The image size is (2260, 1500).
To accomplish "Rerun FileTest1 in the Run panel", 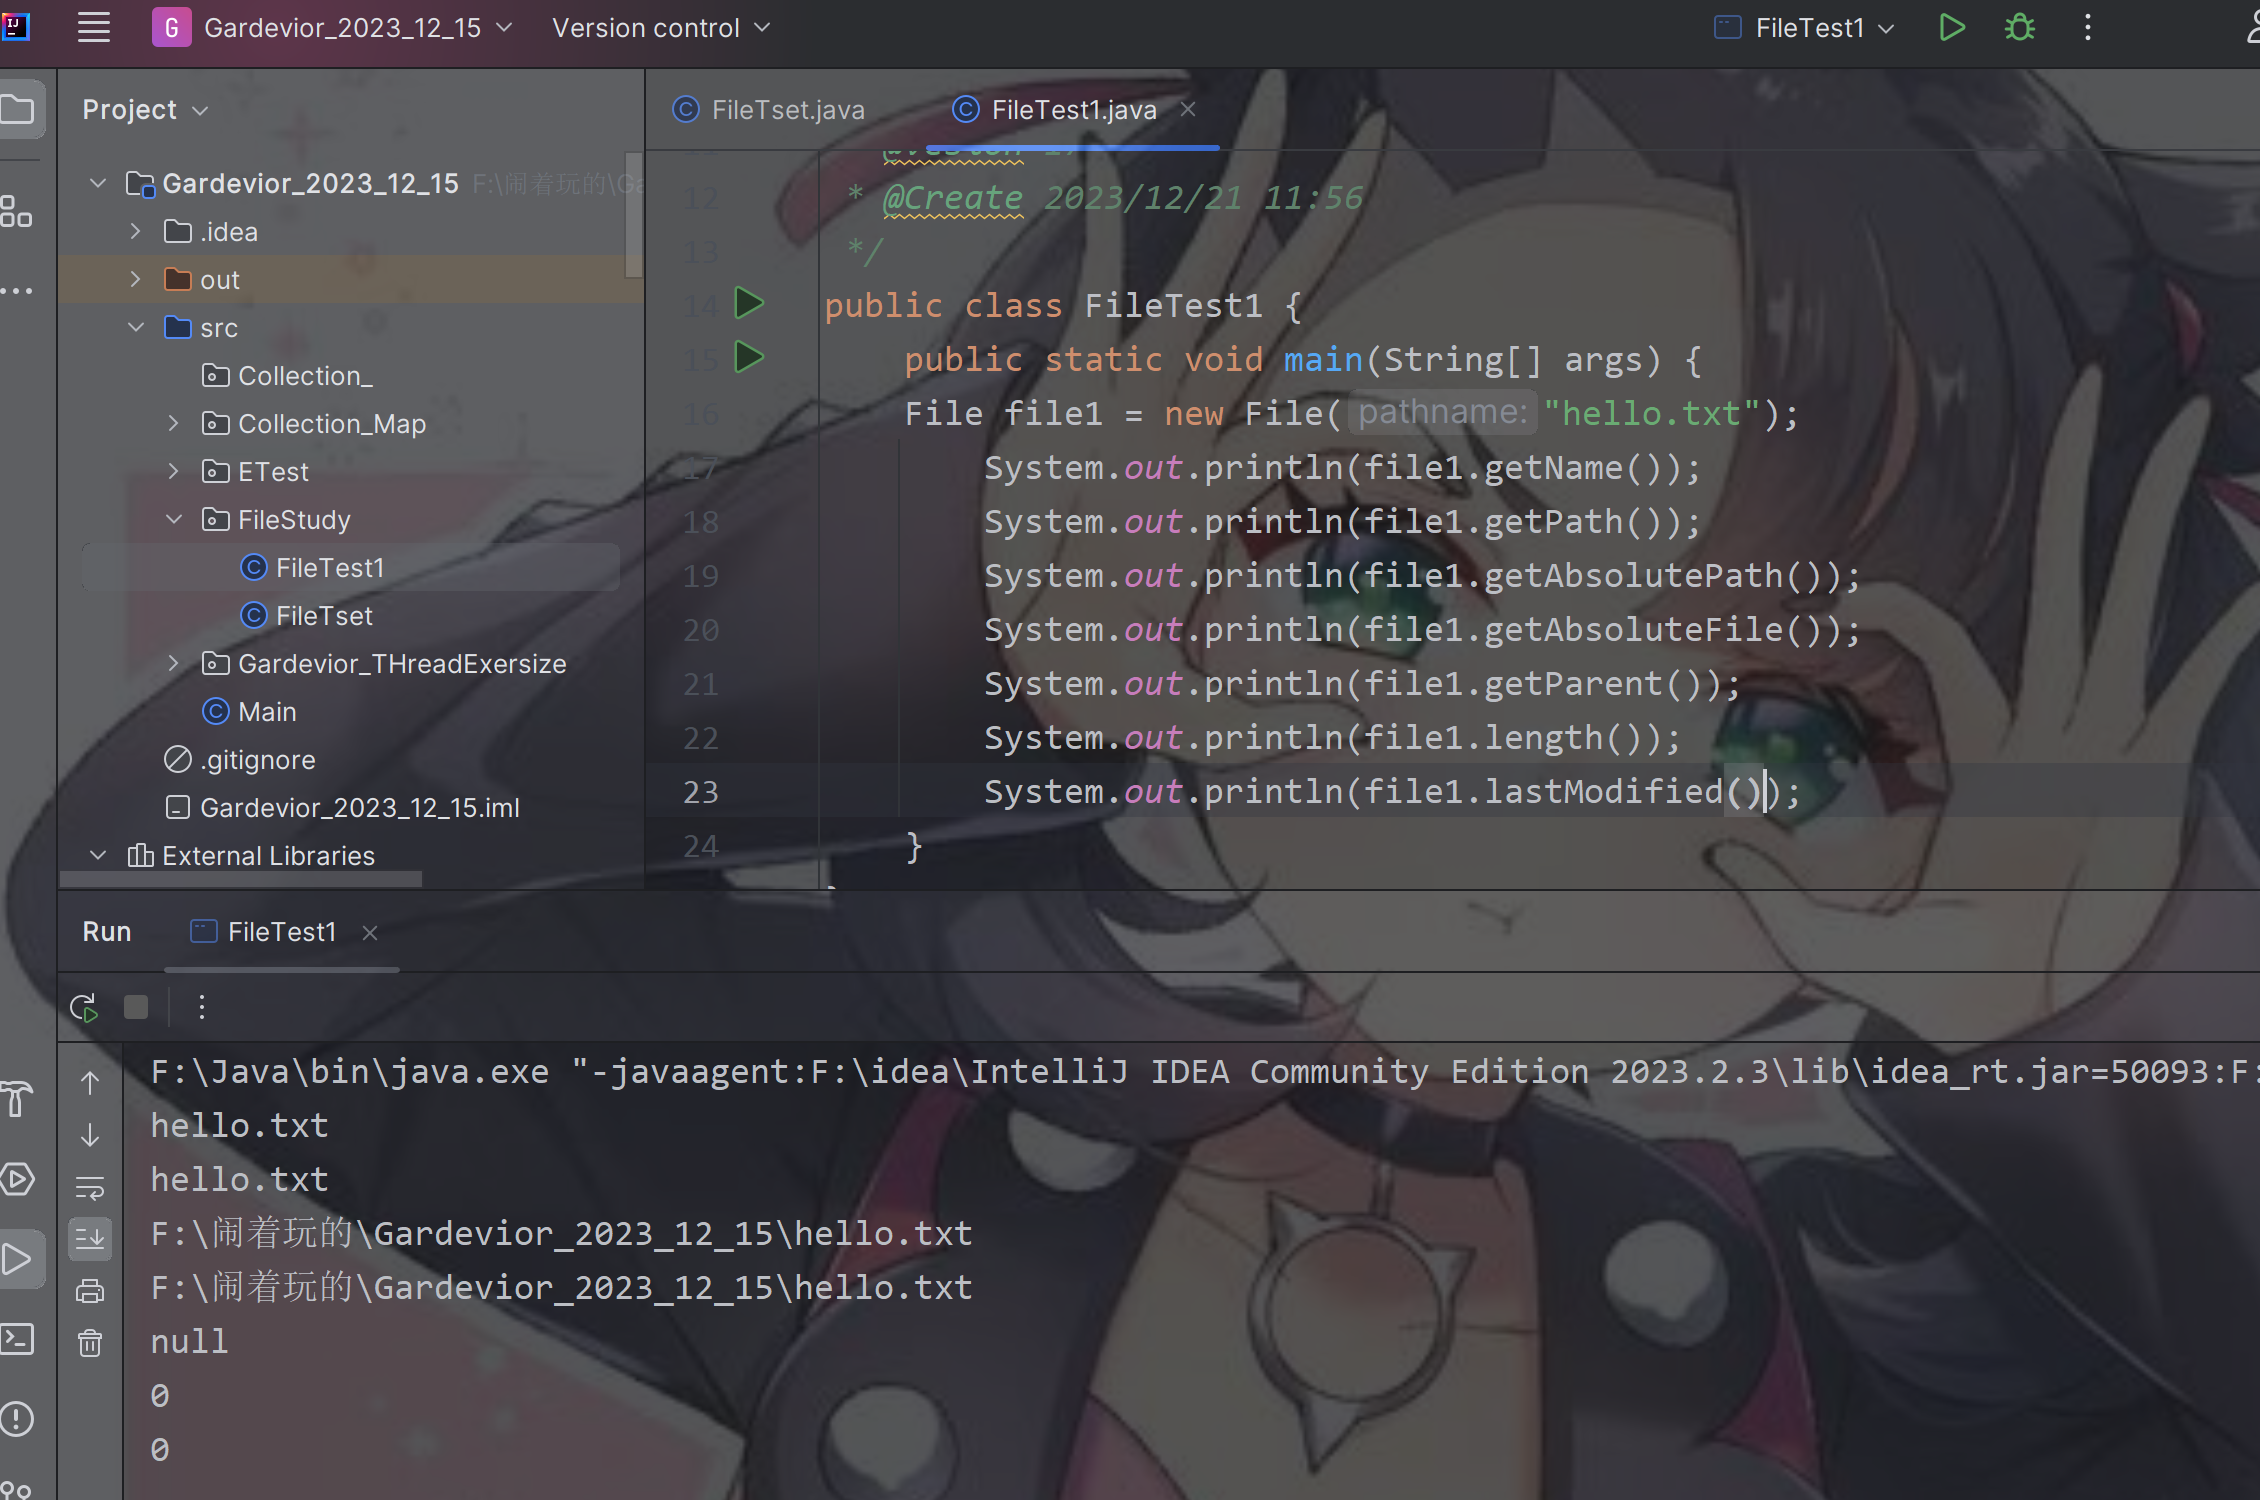I will [85, 1007].
